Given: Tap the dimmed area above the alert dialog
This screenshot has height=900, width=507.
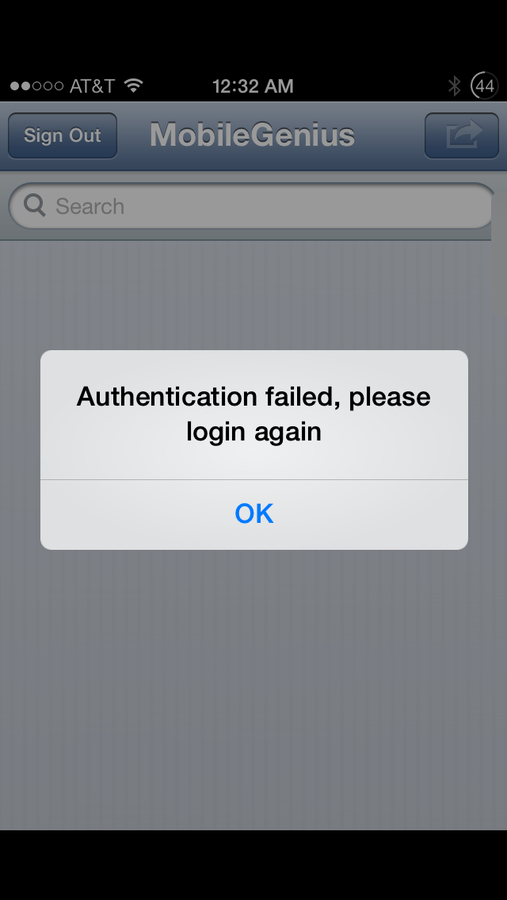Looking at the screenshot, I should click(x=253, y=296).
